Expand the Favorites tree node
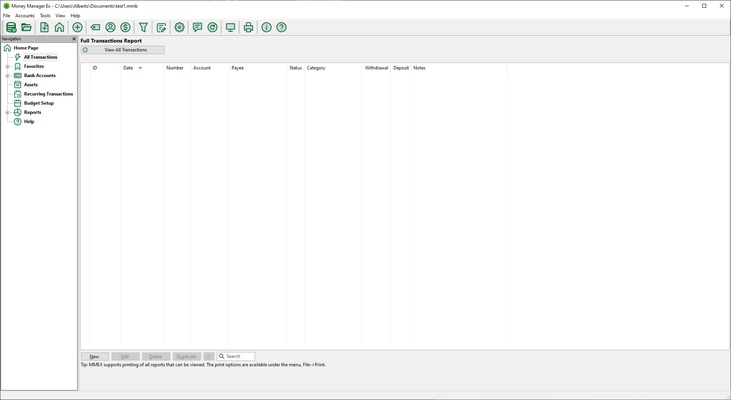Image resolution: width=731 pixels, height=400 pixels. (x=7, y=66)
